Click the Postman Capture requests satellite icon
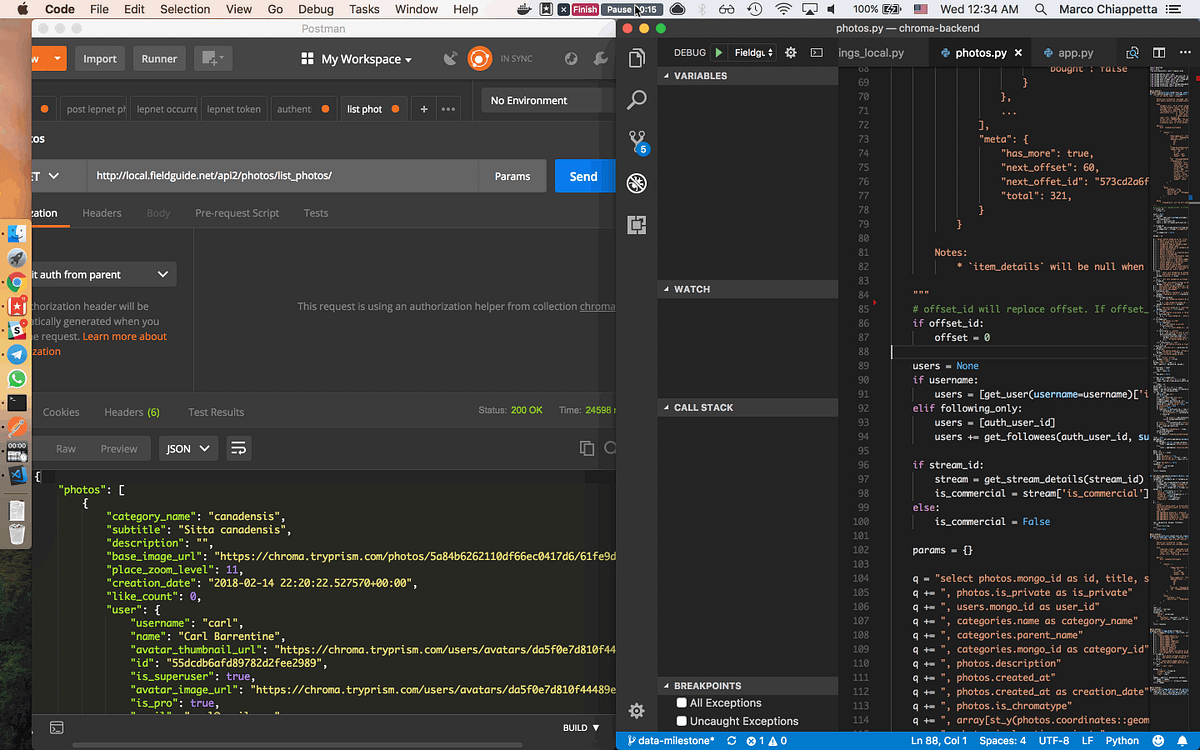Screen dimensions: 1200x750 click(450, 58)
